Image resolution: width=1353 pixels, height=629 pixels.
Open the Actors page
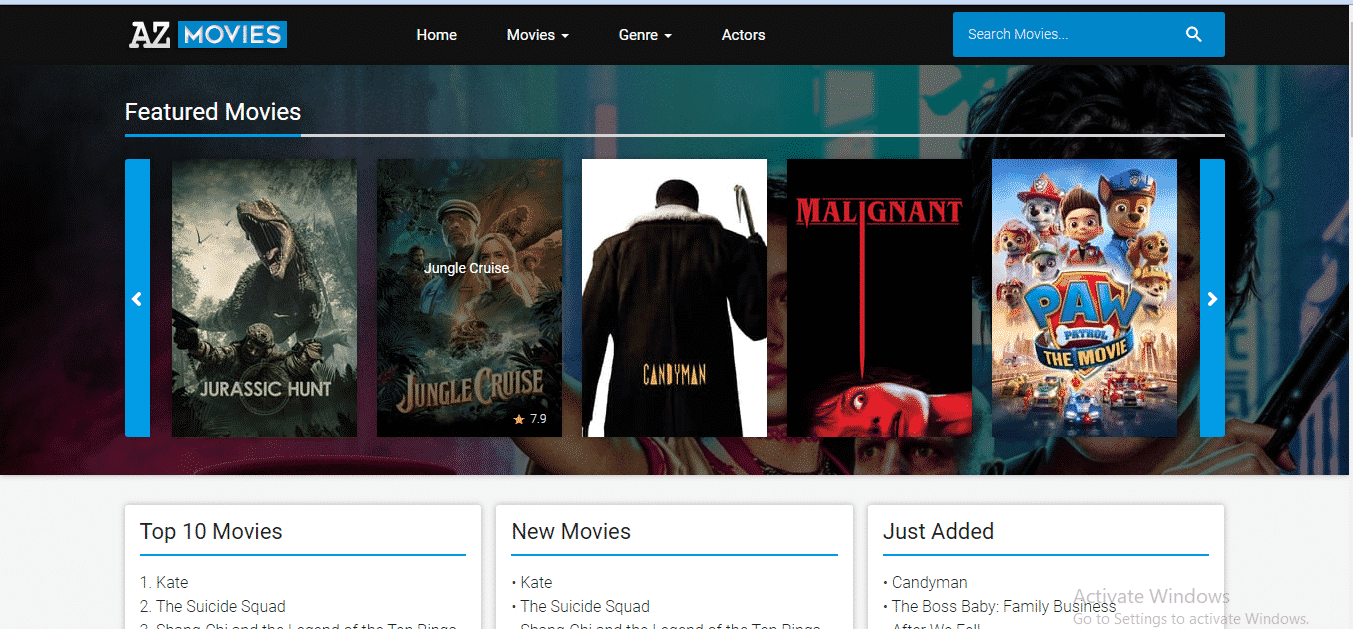point(743,35)
